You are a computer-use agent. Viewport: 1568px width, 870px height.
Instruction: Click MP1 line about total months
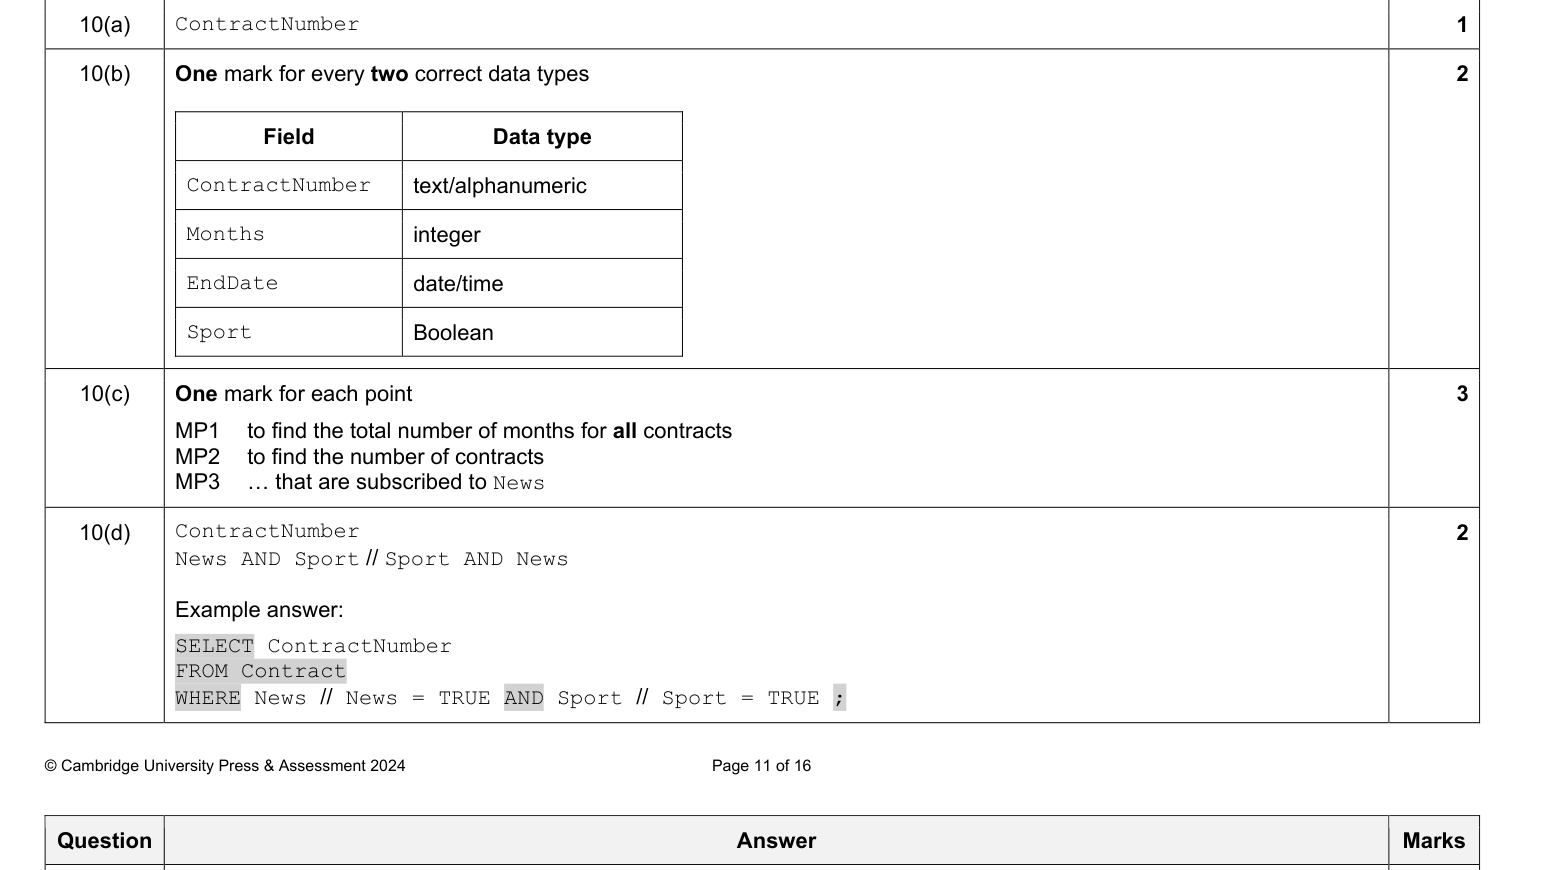(x=453, y=431)
